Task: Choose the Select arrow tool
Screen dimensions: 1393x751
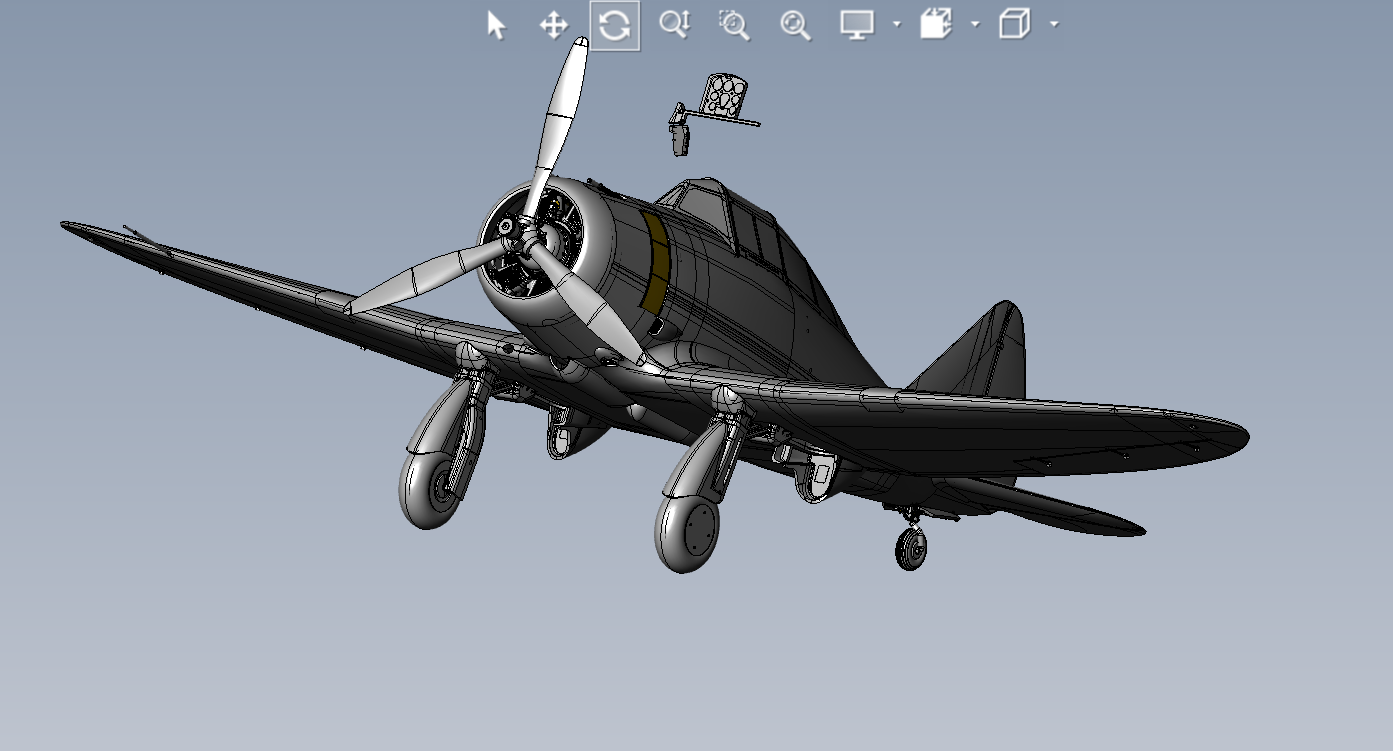Action: click(x=496, y=25)
